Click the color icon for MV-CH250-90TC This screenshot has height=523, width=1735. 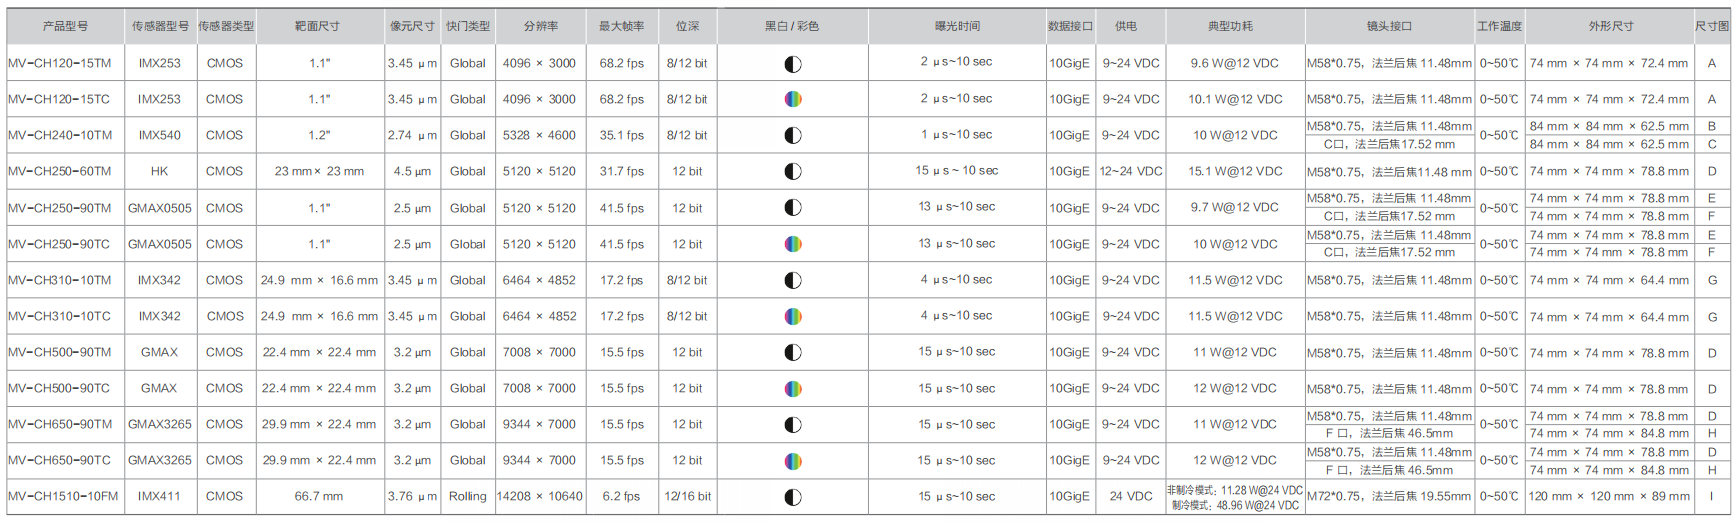(x=793, y=244)
